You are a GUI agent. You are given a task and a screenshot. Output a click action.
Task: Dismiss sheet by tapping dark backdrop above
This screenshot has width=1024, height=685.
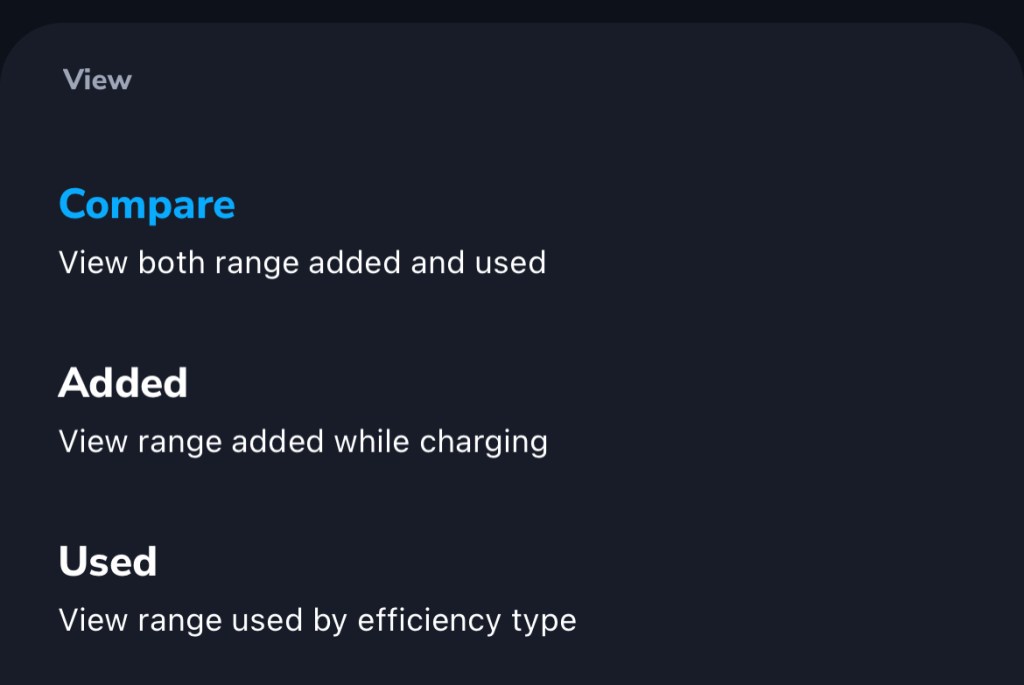512,9
